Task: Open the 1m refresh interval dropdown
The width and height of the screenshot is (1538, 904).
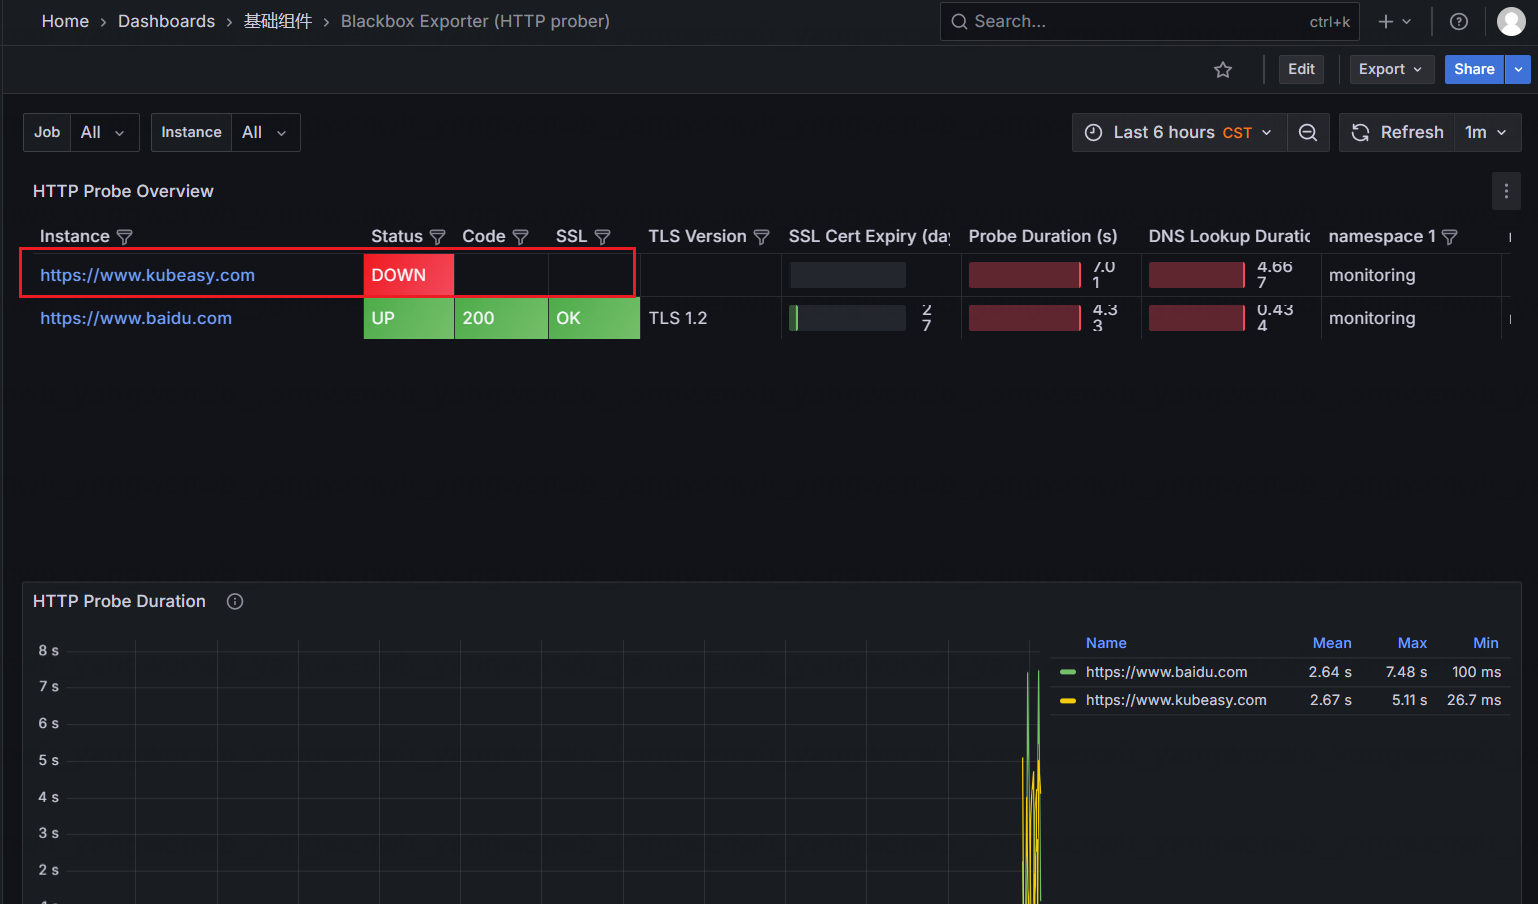Action: click(x=1486, y=132)
